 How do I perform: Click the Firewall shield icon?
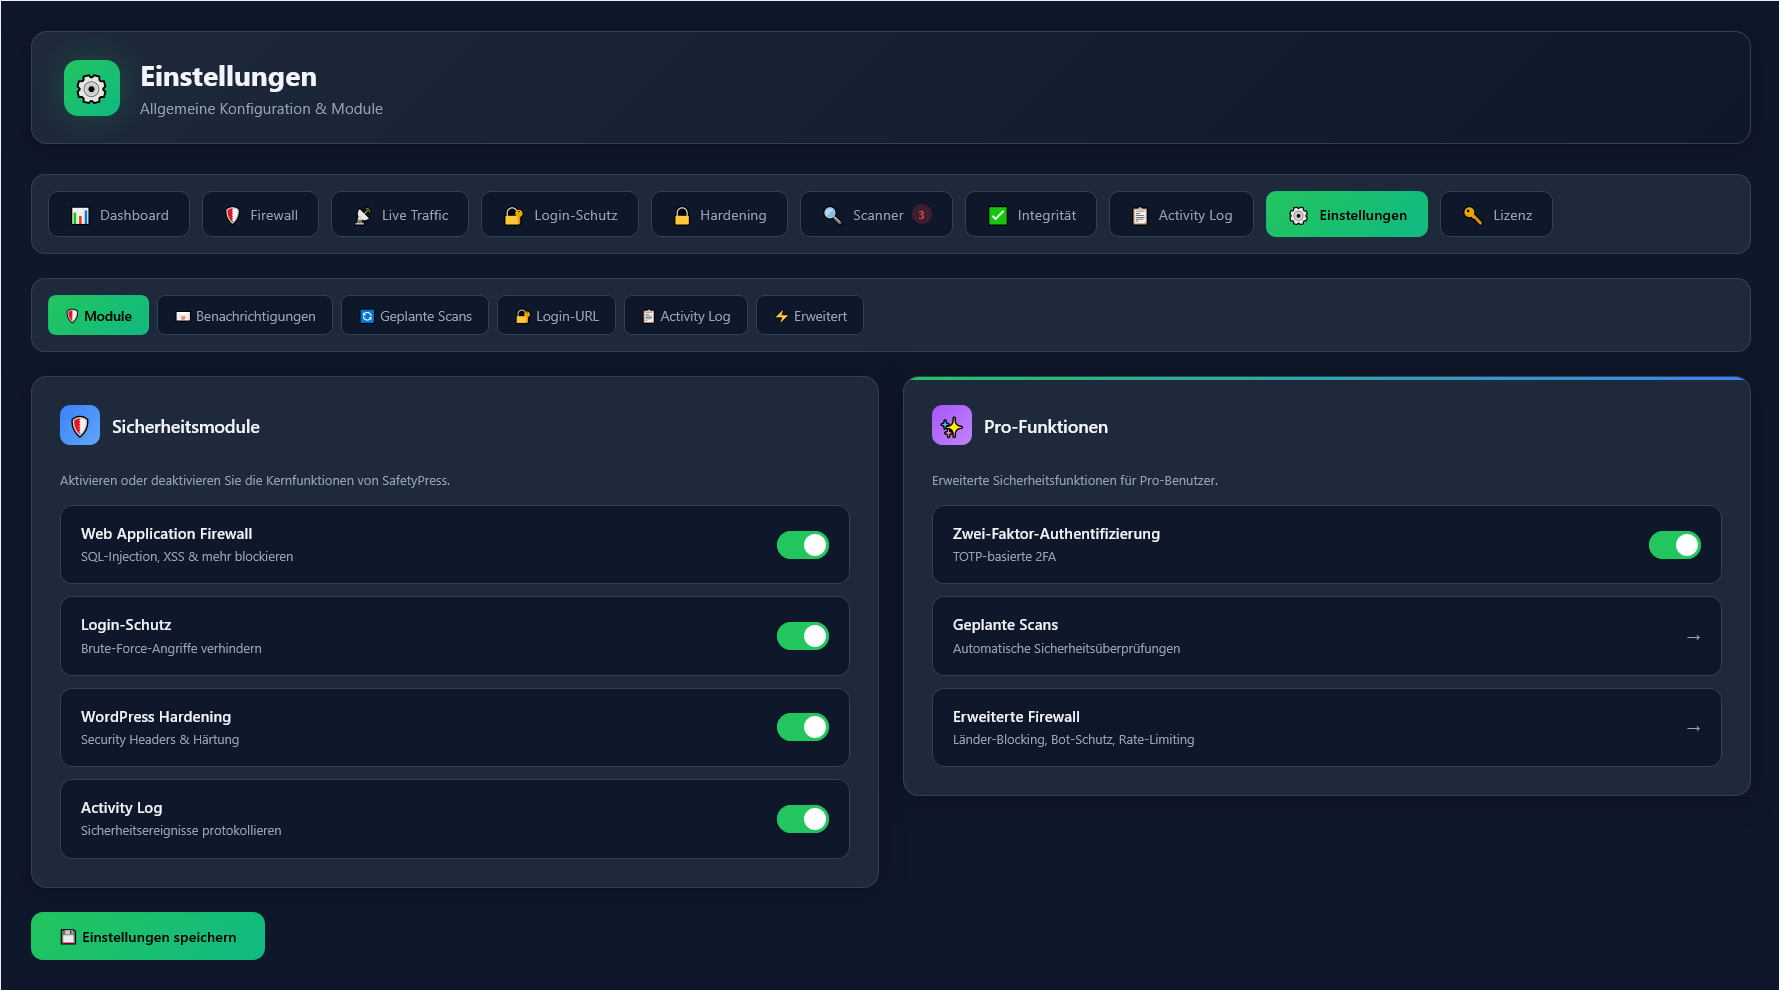[x=232, y=215]
